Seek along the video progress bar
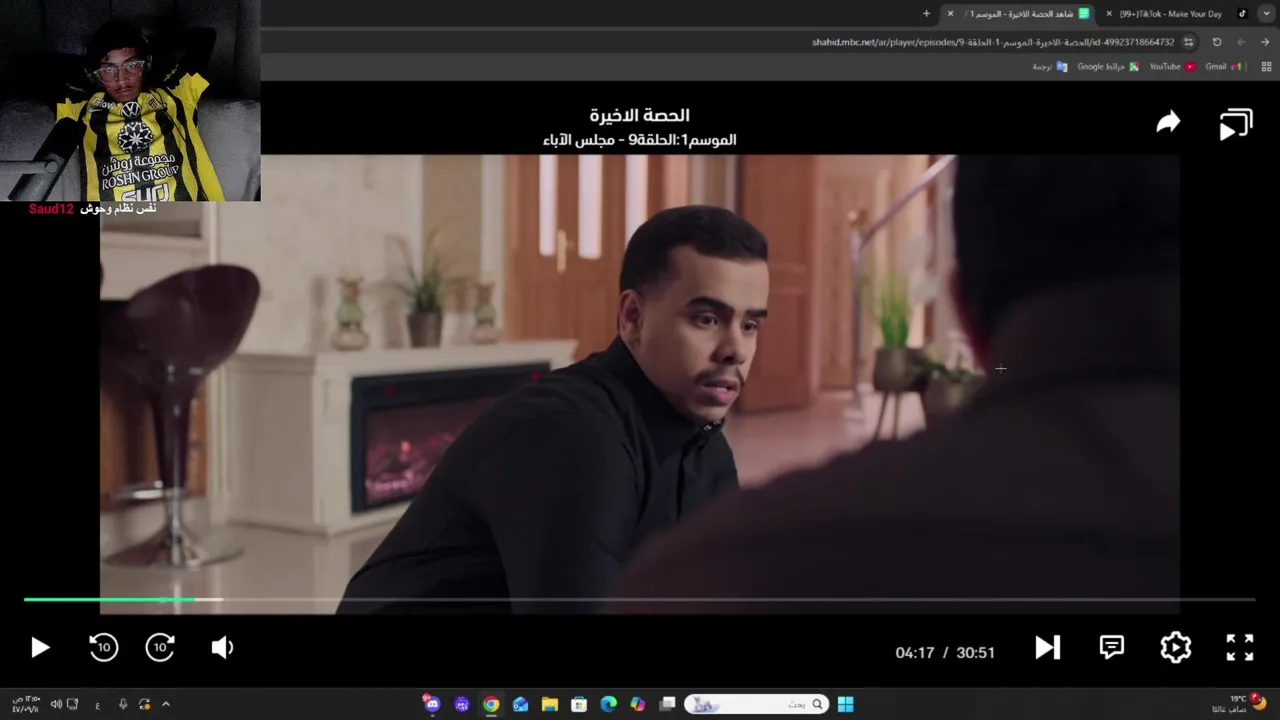Screen dimensions: 1280x720 [640, 599]
